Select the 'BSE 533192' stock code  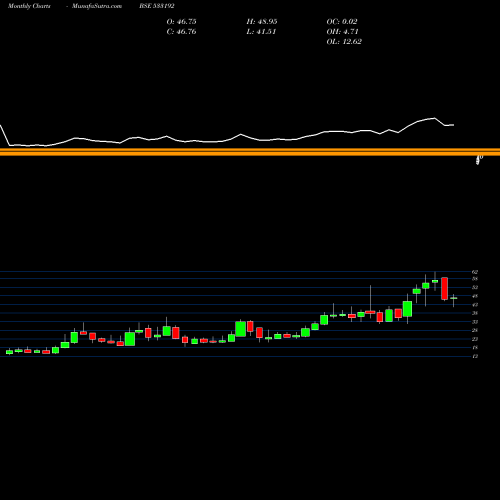[x=157, y=6]
